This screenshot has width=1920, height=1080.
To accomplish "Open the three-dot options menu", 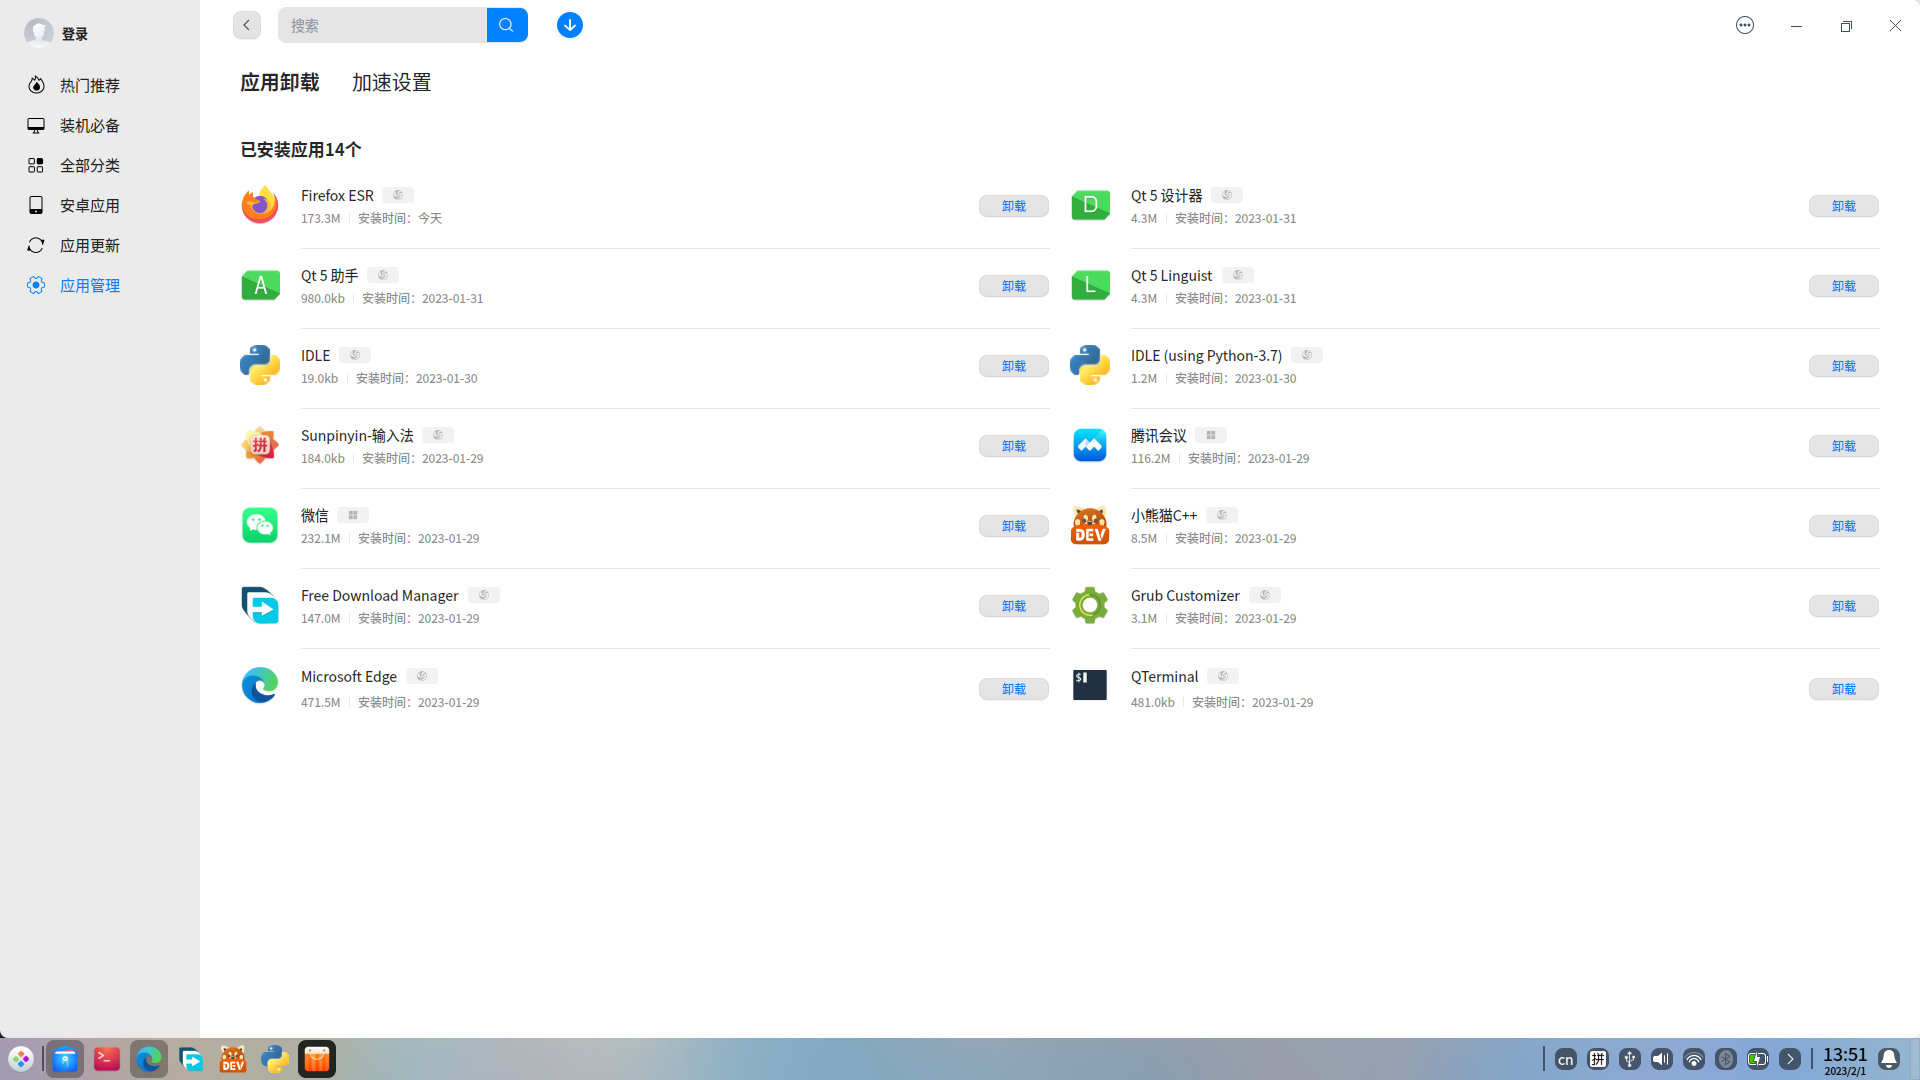I will pos(1745,25).
